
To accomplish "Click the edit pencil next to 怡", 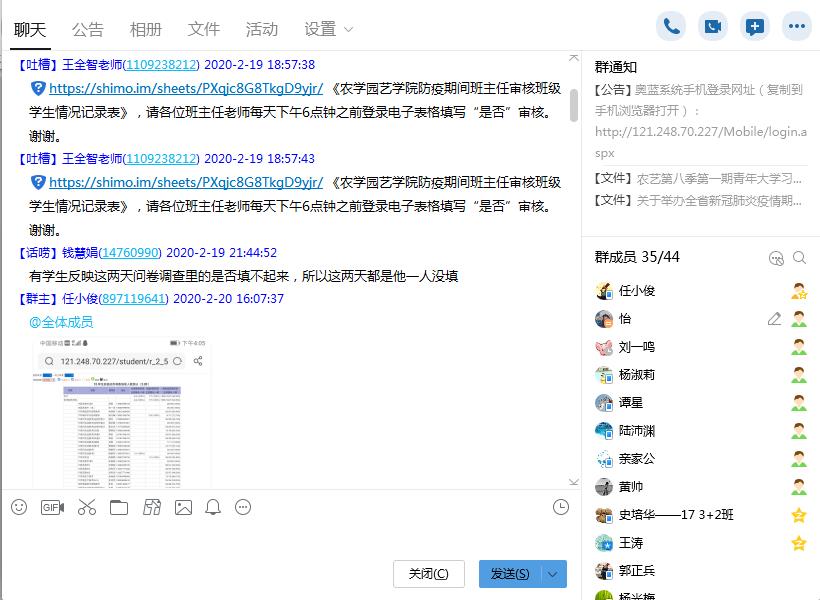I will tap(774, 319).
